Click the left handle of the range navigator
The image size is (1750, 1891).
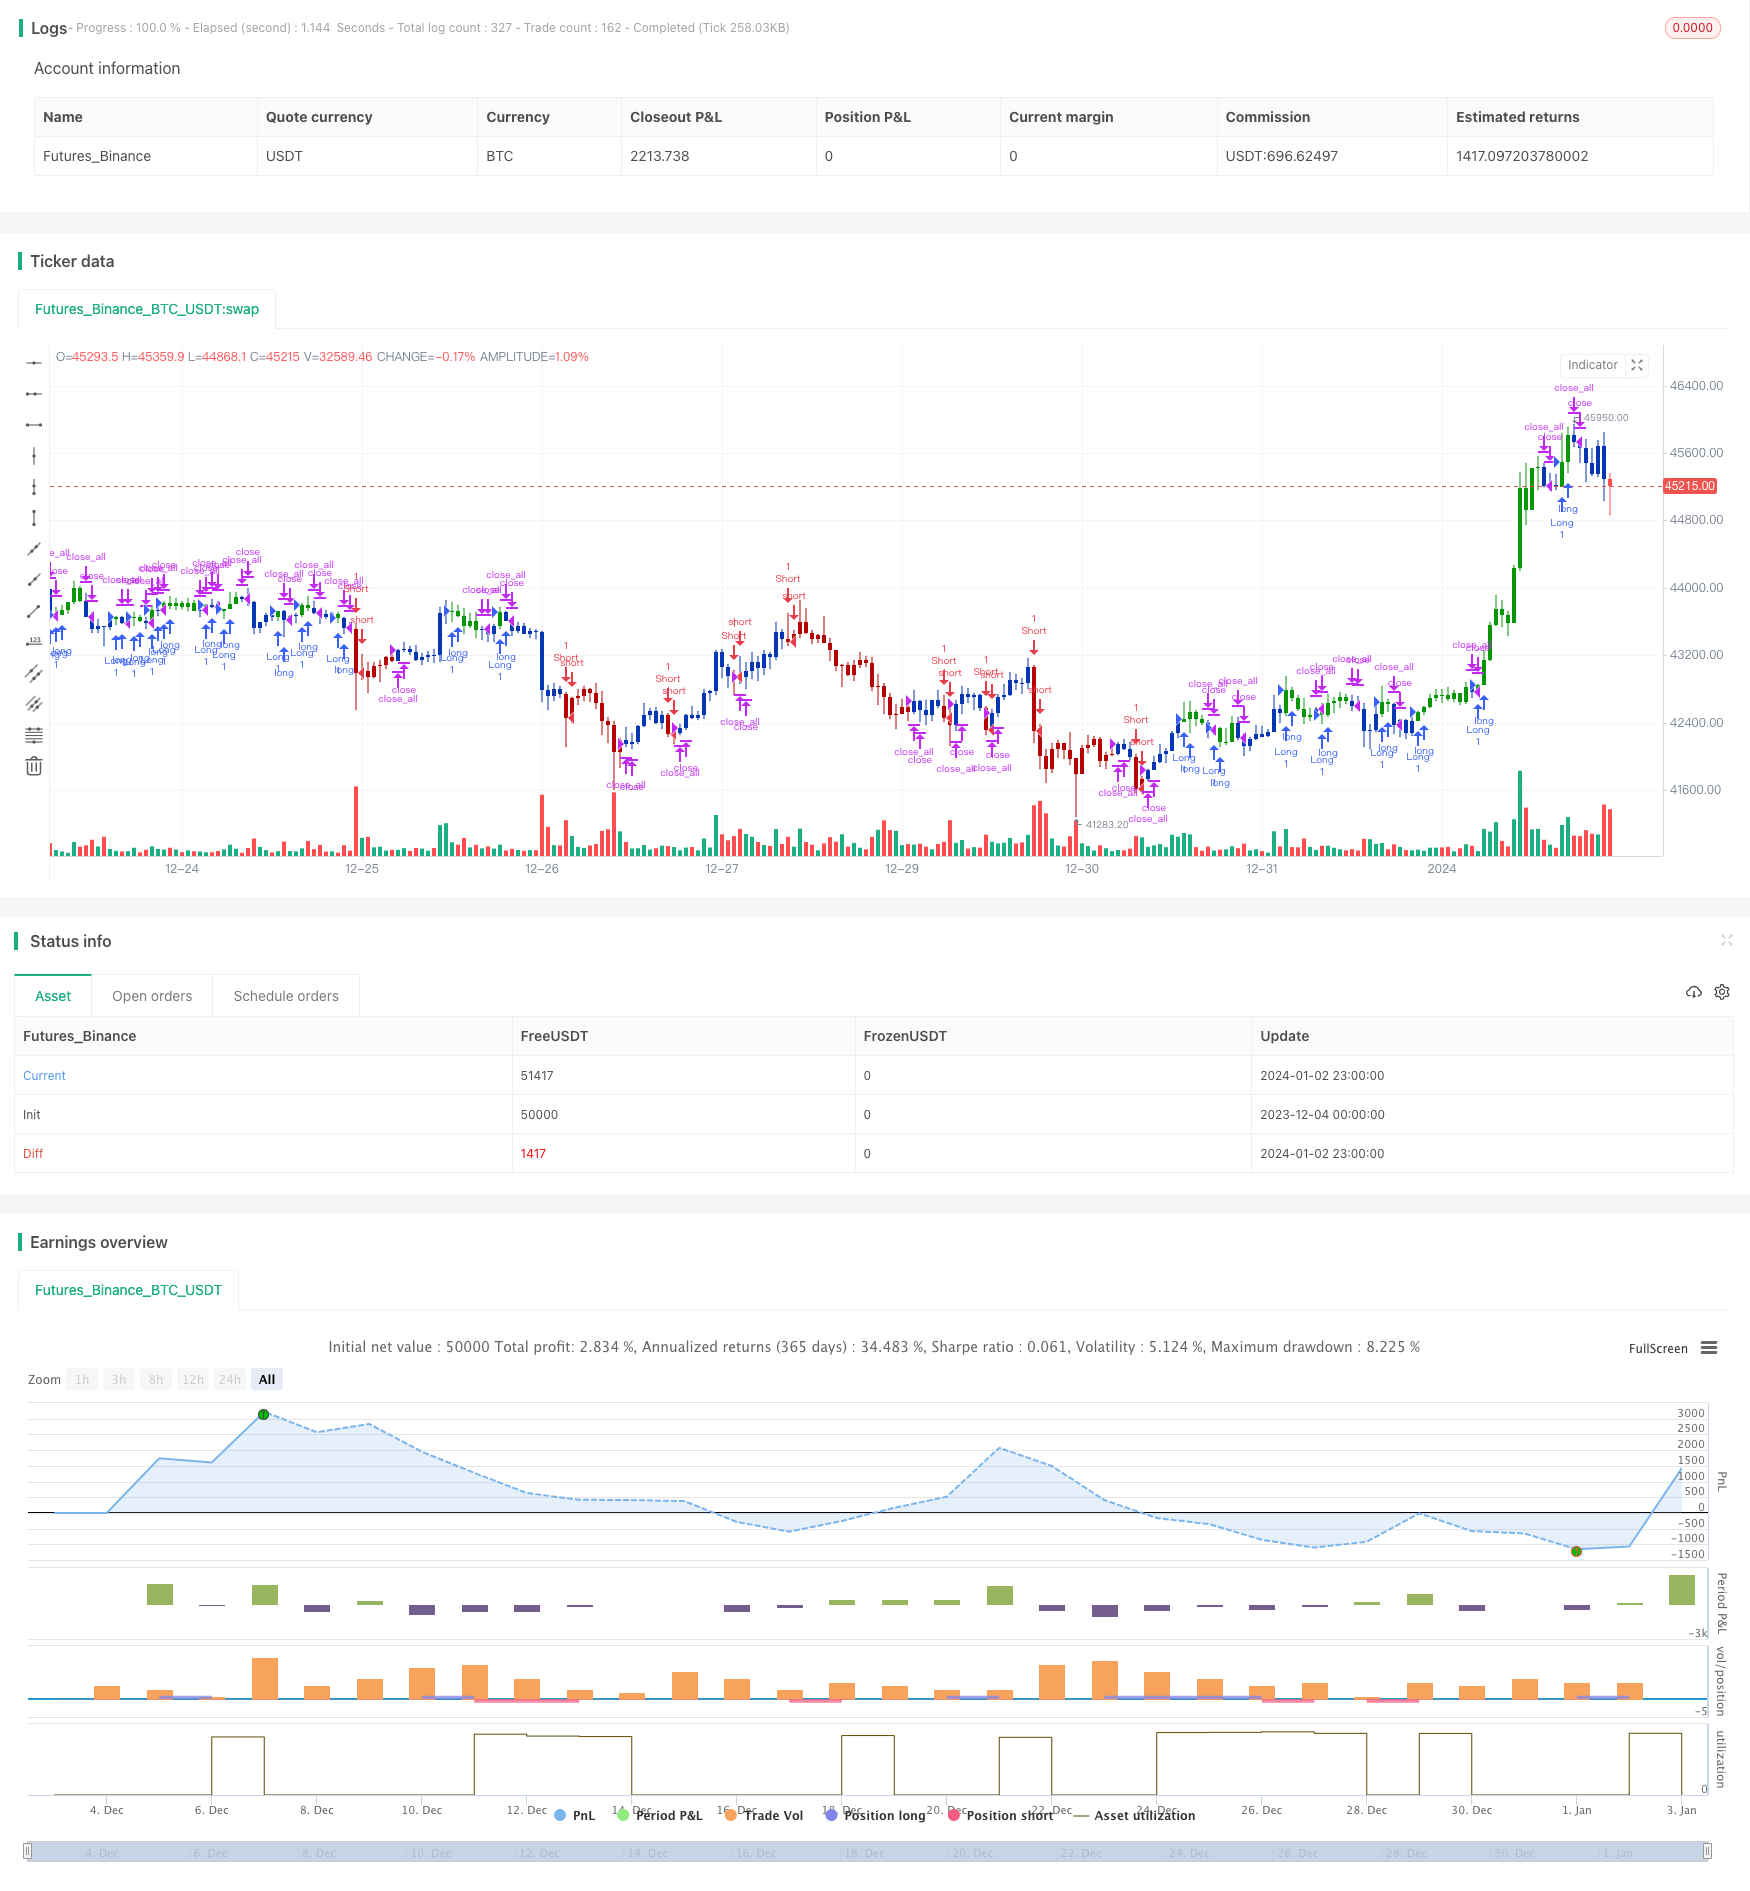(x=28, y=1851)
